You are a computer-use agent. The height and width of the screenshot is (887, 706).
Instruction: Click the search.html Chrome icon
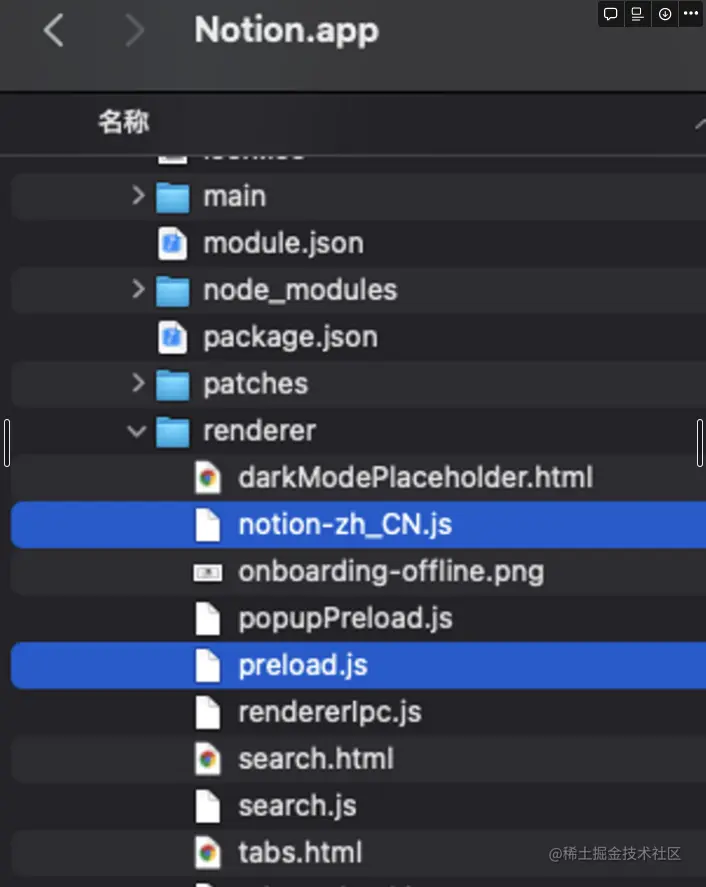[x=208, y=759]
